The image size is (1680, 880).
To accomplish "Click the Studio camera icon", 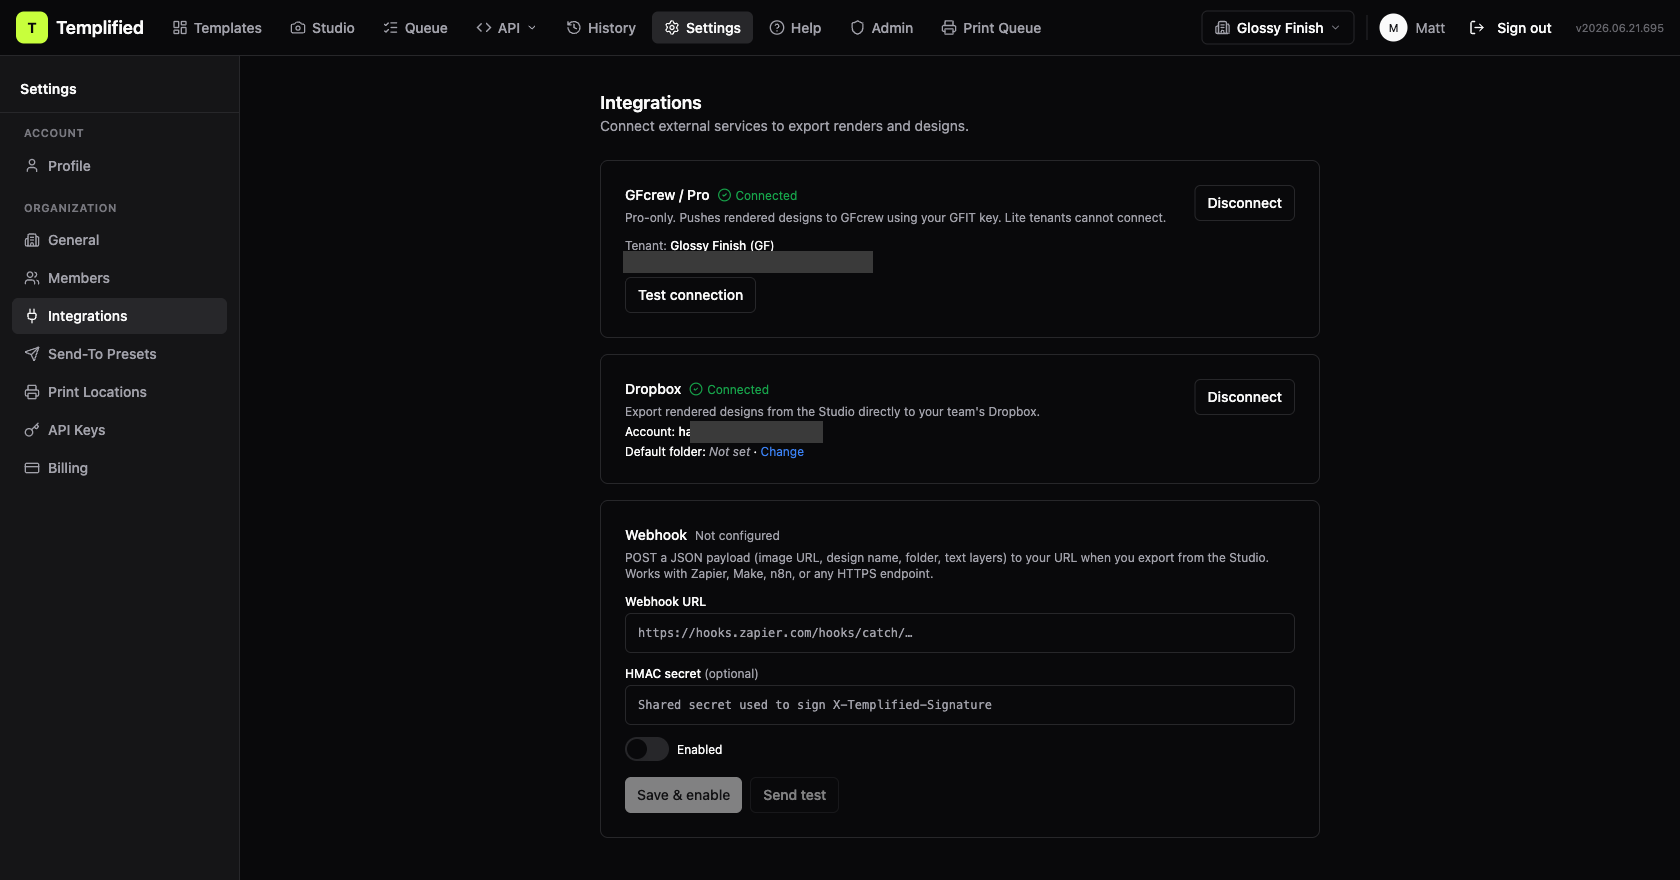I will click(298, 28).
